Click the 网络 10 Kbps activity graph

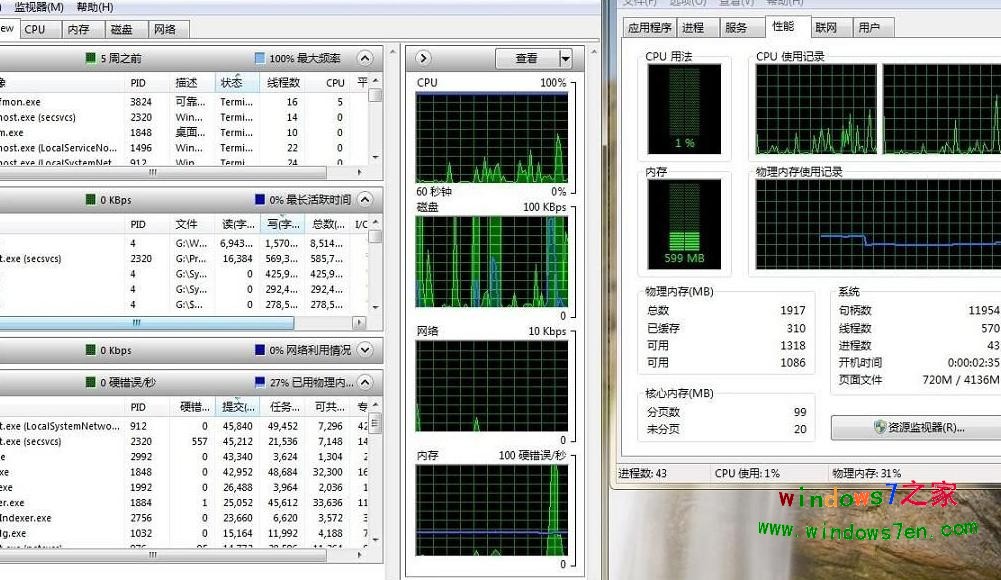(x=490, y=383)
